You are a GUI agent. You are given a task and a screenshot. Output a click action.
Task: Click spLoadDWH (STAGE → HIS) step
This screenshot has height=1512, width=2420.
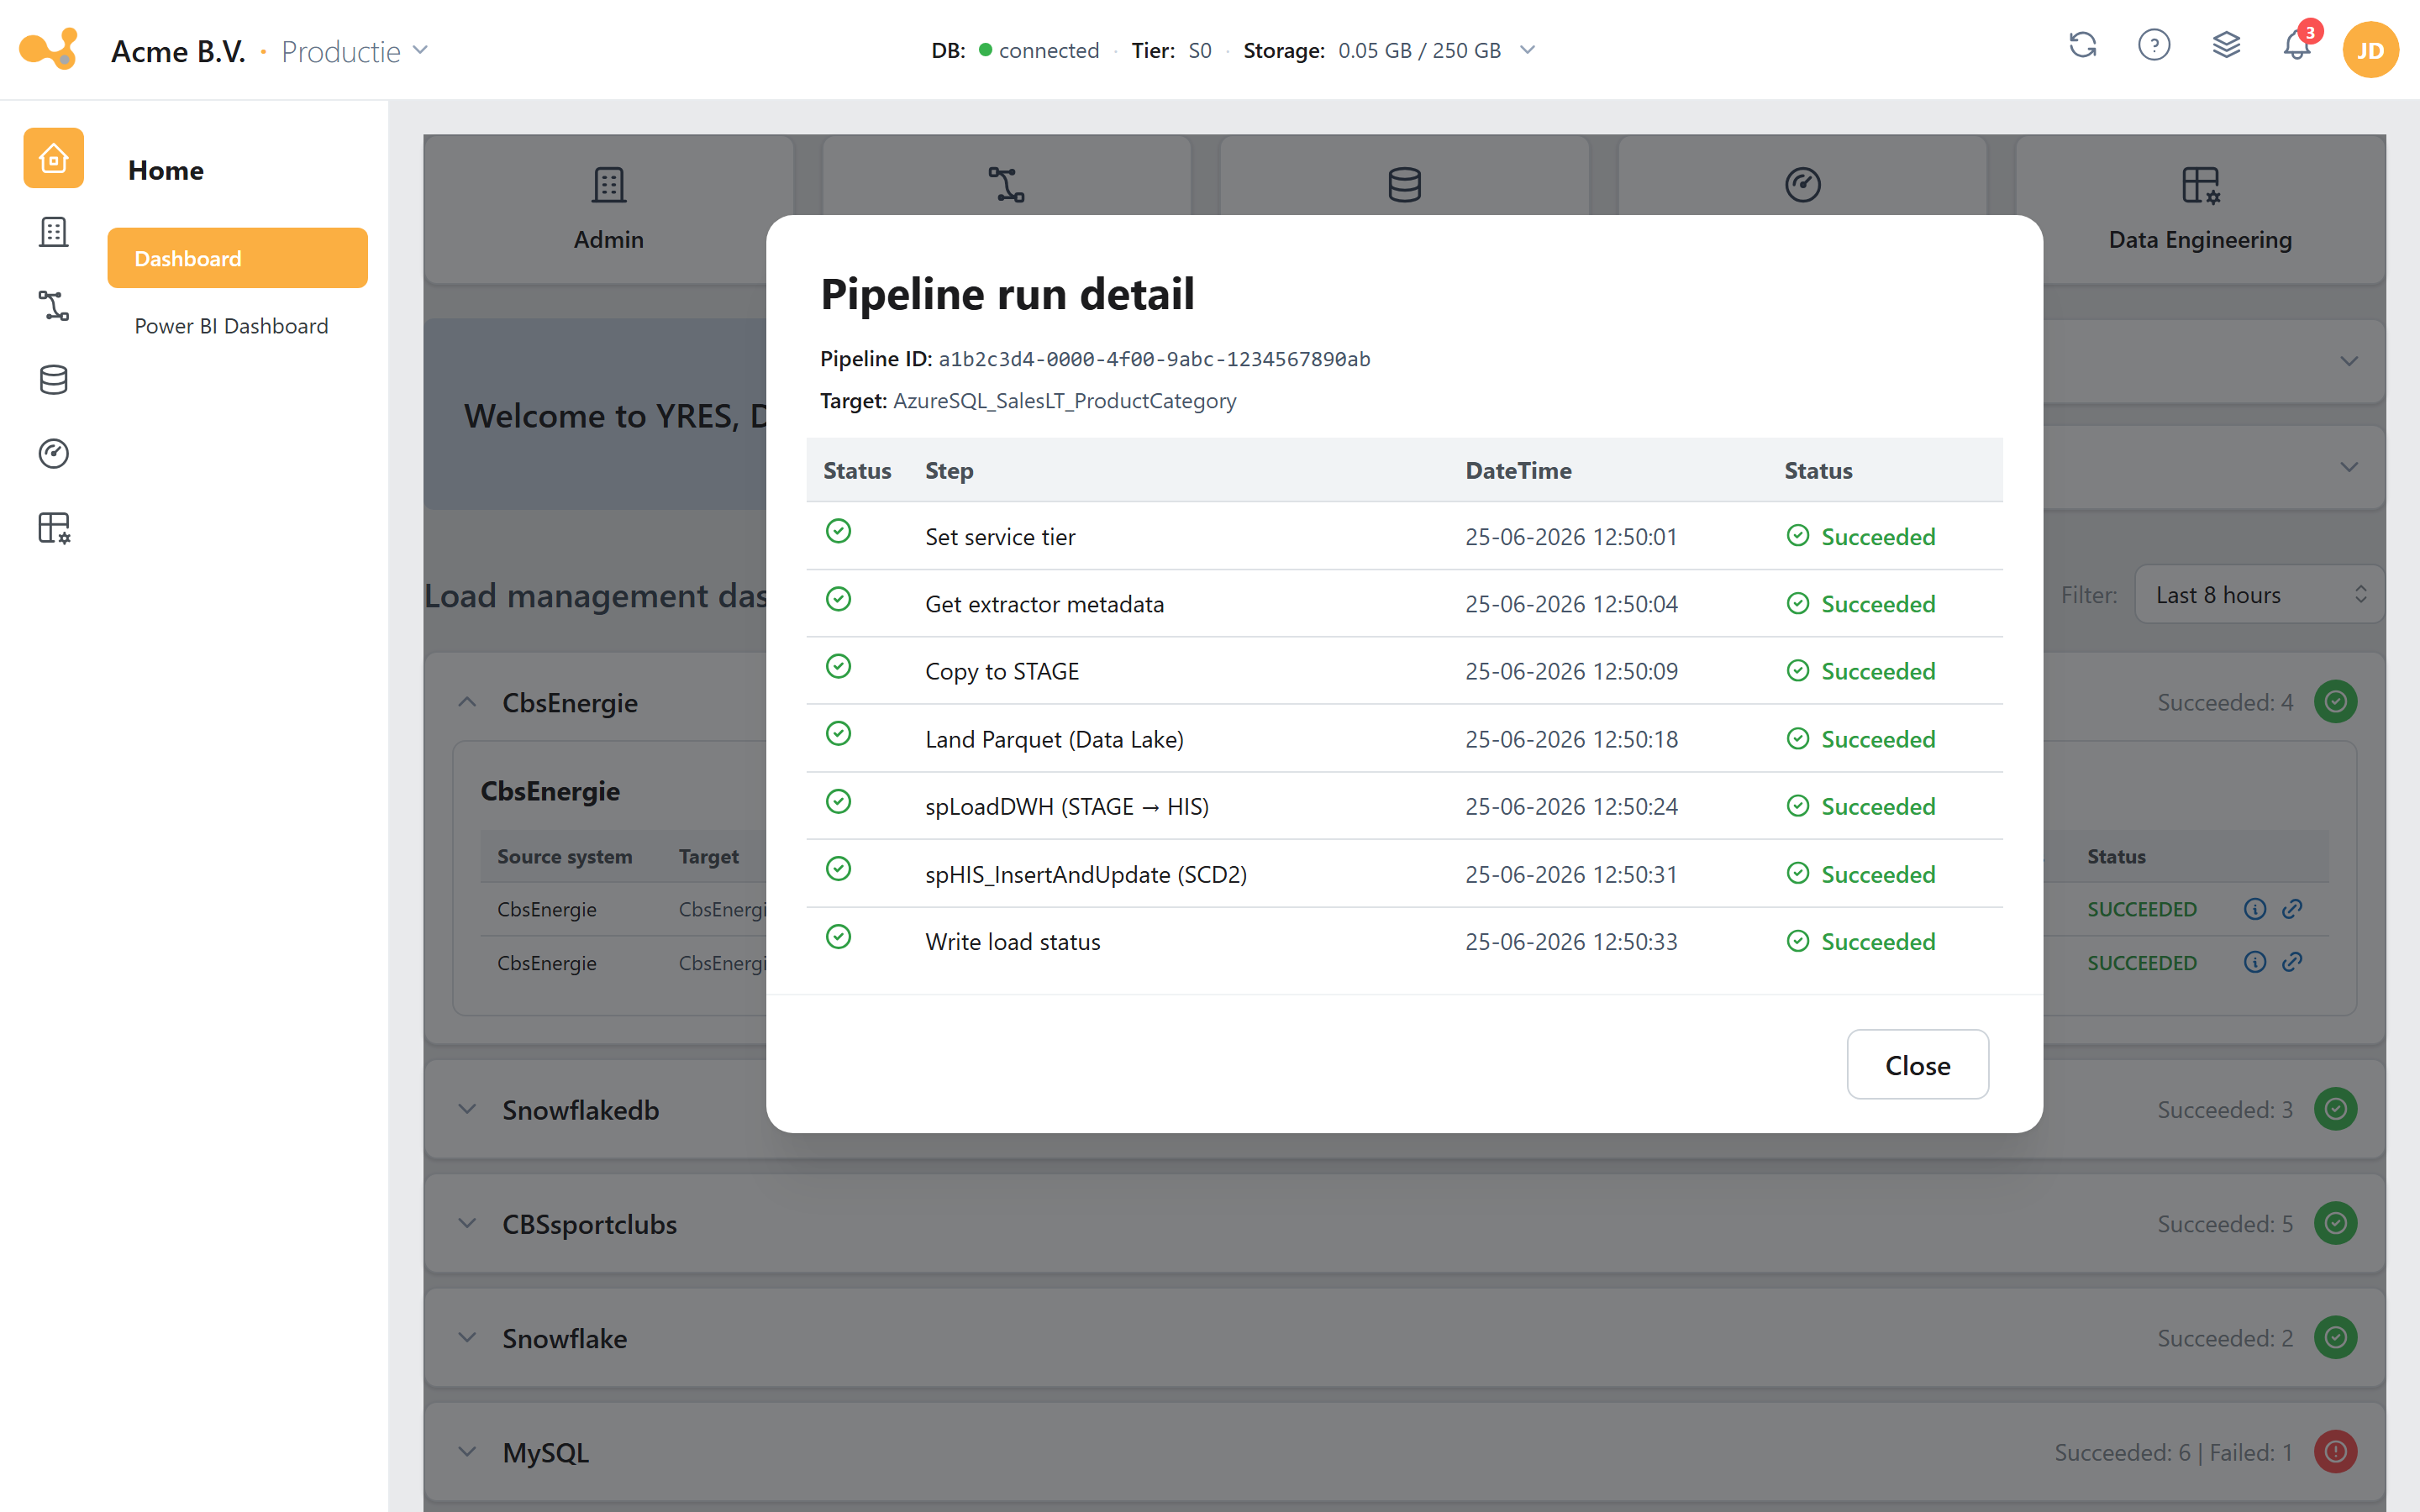pyautogui.click(x=1067, y=806)
